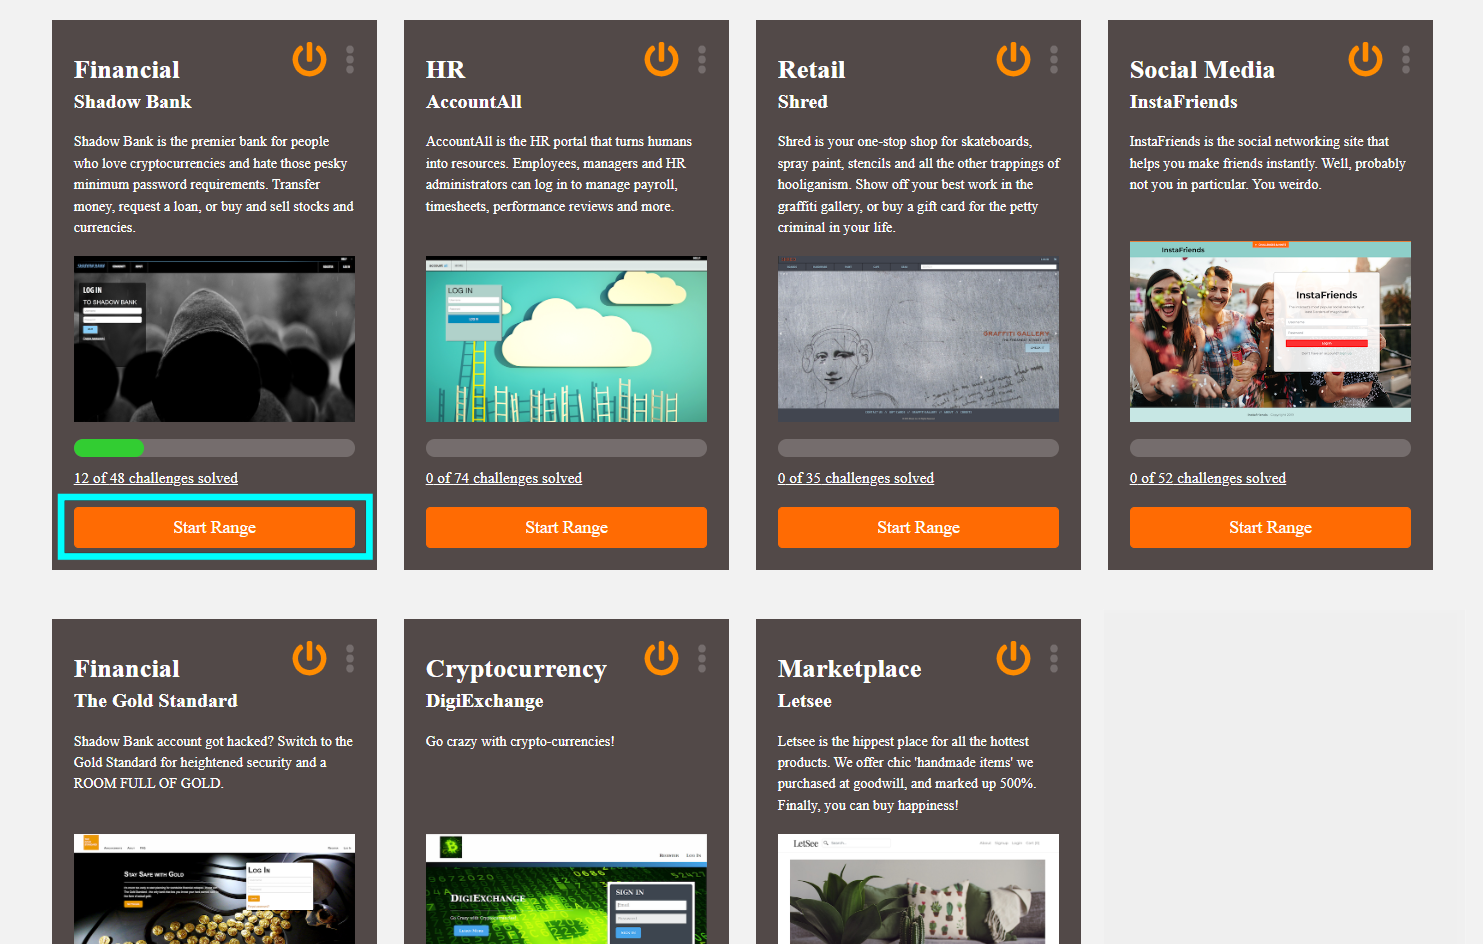Click the 'InstaFriends' card title
The width and height of the screenshot is (1483, 944).
[x=1184, y=102]
